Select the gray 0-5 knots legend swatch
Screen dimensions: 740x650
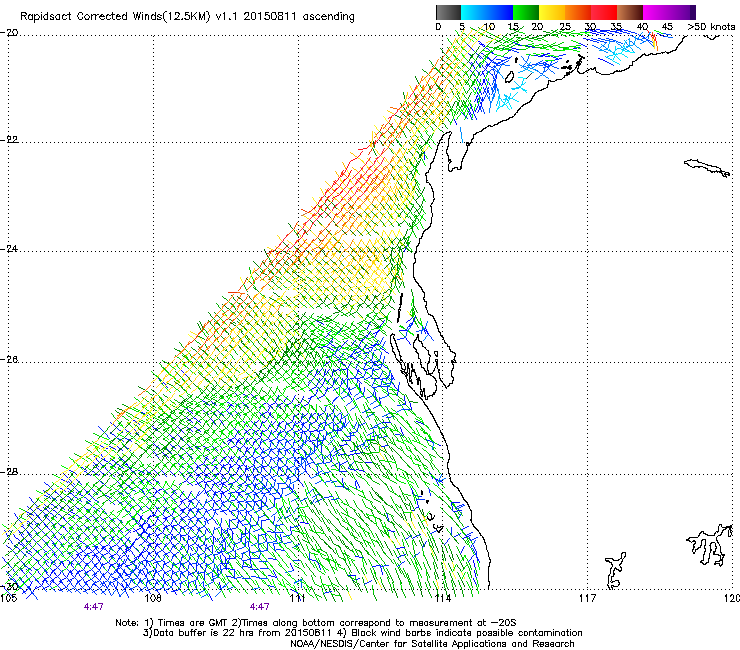pyautogui.click(x=448, y=12)
